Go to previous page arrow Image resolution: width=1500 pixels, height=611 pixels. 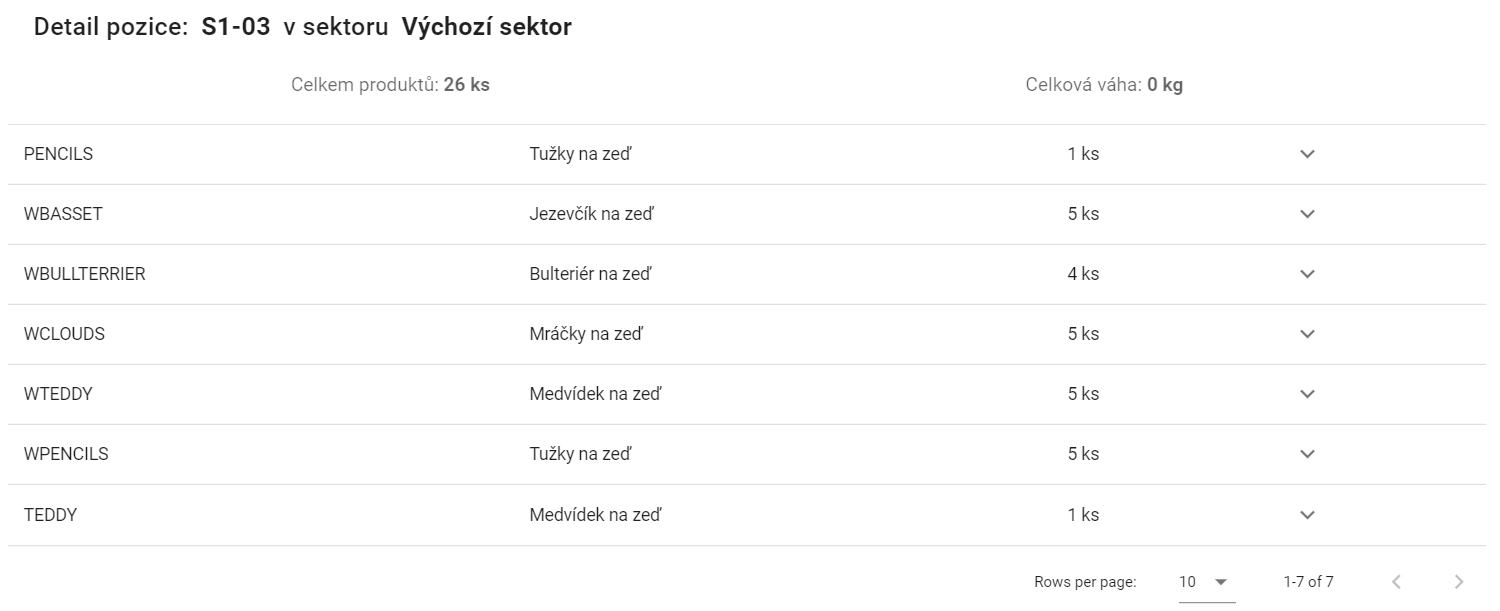click(x=1397, y=582)
